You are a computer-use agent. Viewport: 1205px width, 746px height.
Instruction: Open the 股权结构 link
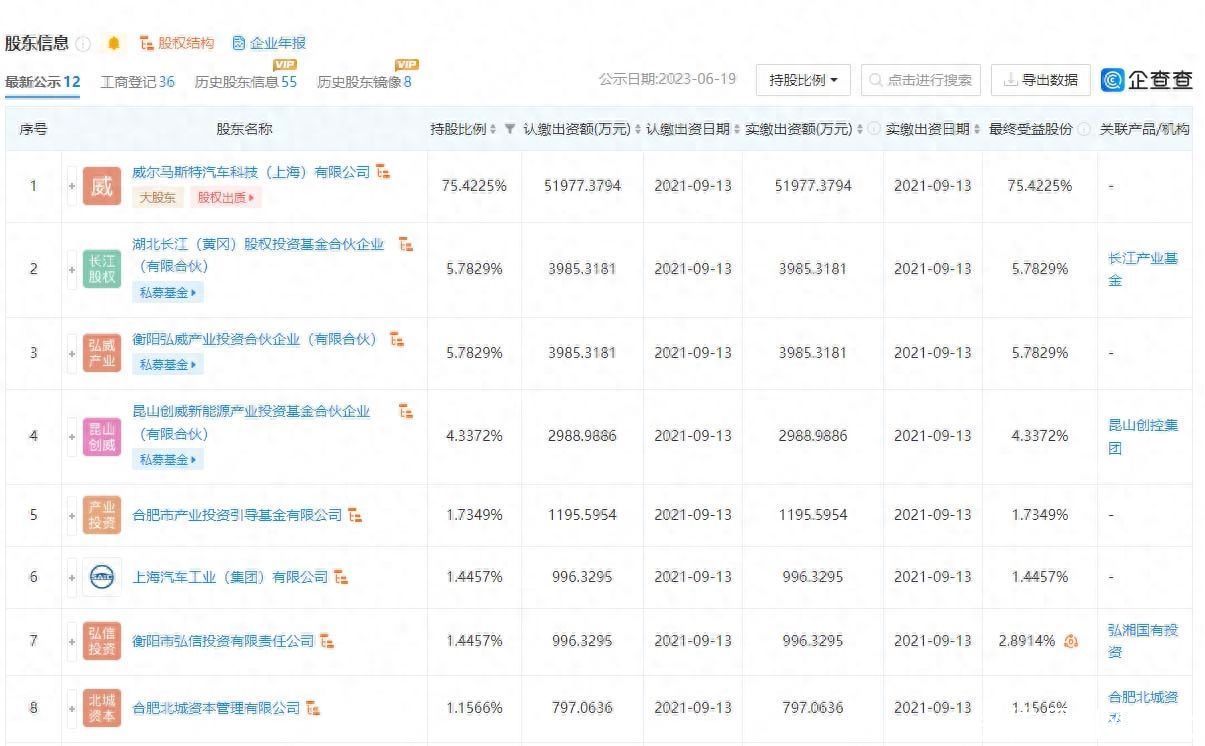pos(177,43)
